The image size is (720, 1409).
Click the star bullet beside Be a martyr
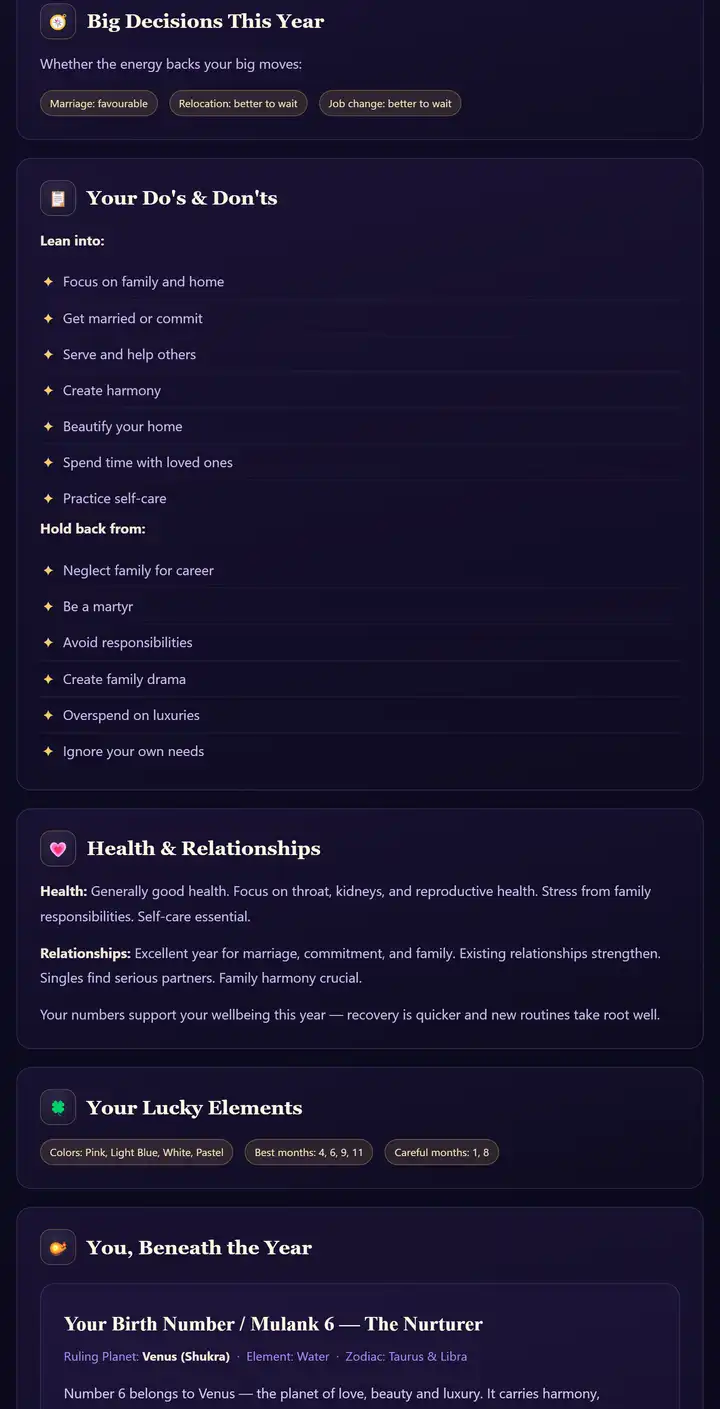pyautogui.click(x=48, y=606)
